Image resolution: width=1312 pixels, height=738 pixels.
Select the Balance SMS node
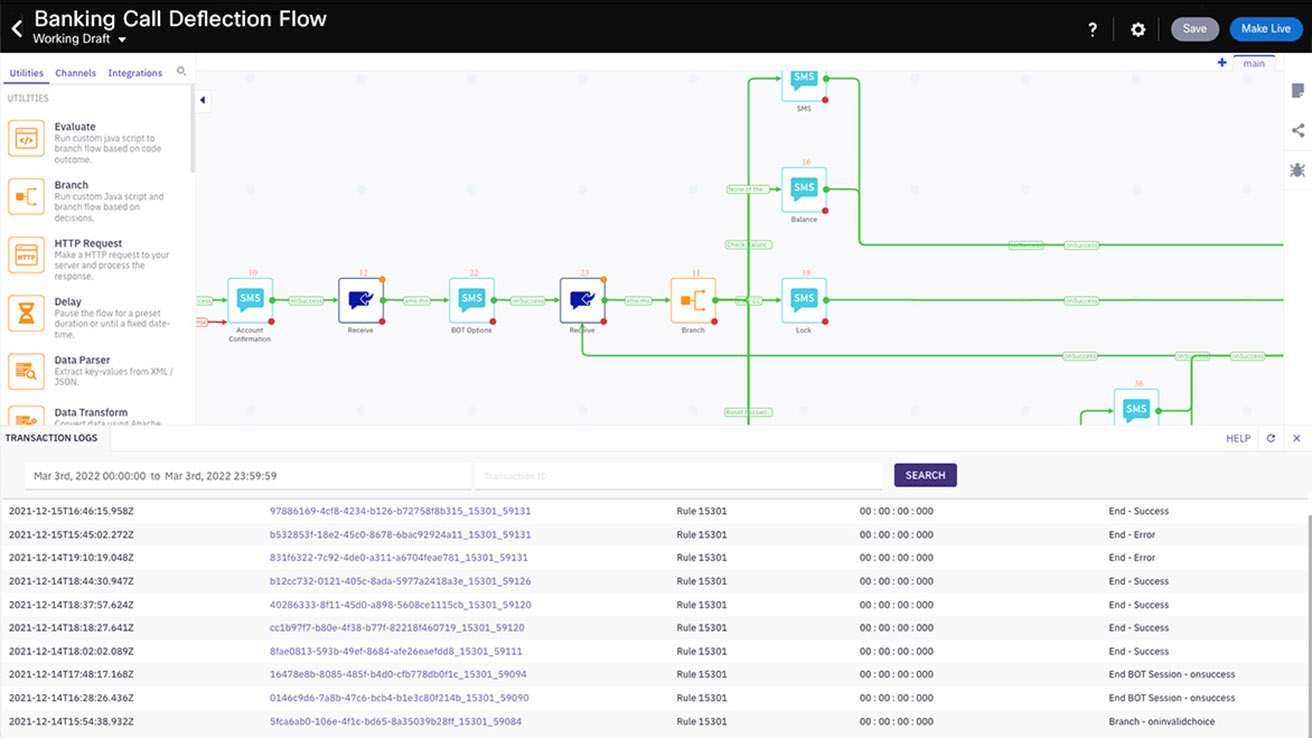click(804, 189)
